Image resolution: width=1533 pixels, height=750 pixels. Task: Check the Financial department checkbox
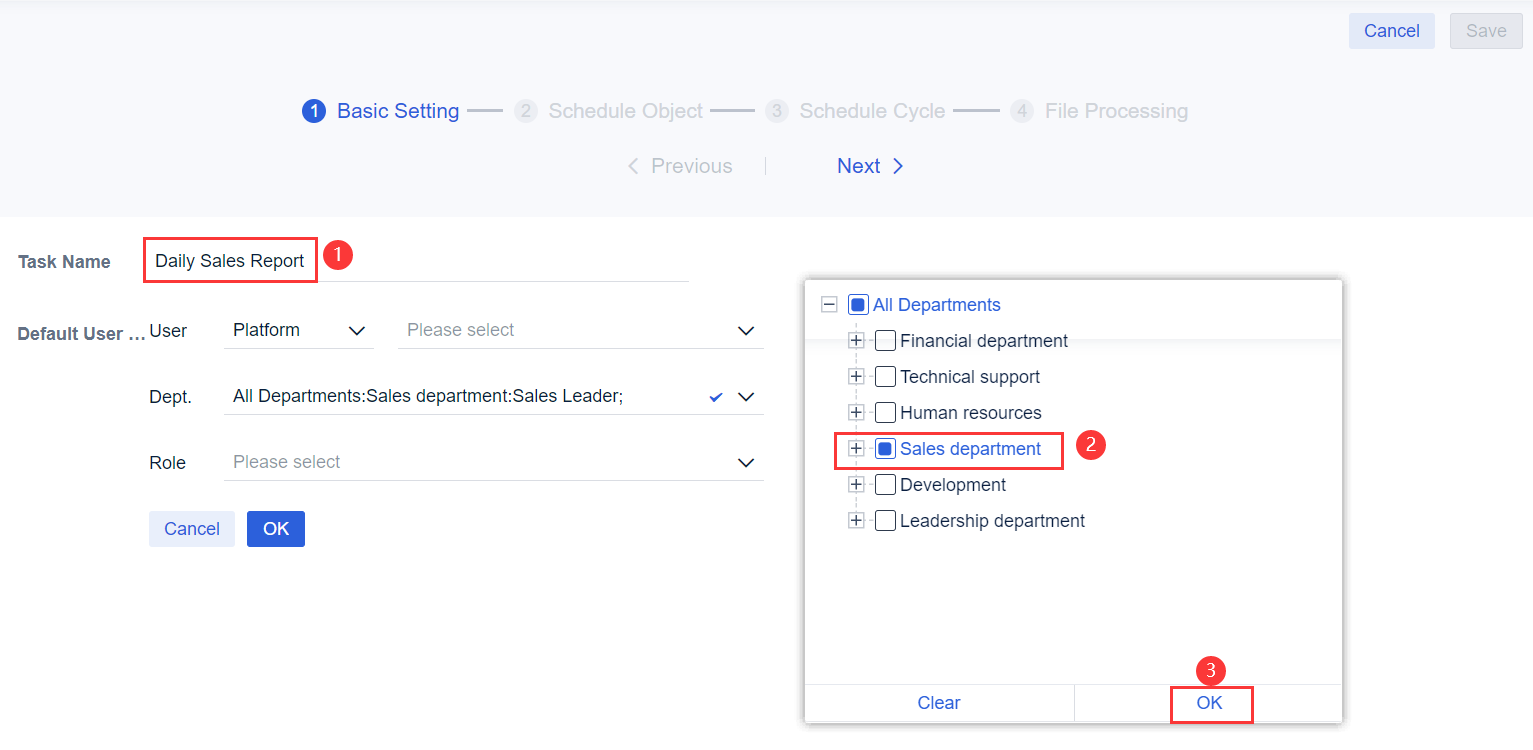885,340
